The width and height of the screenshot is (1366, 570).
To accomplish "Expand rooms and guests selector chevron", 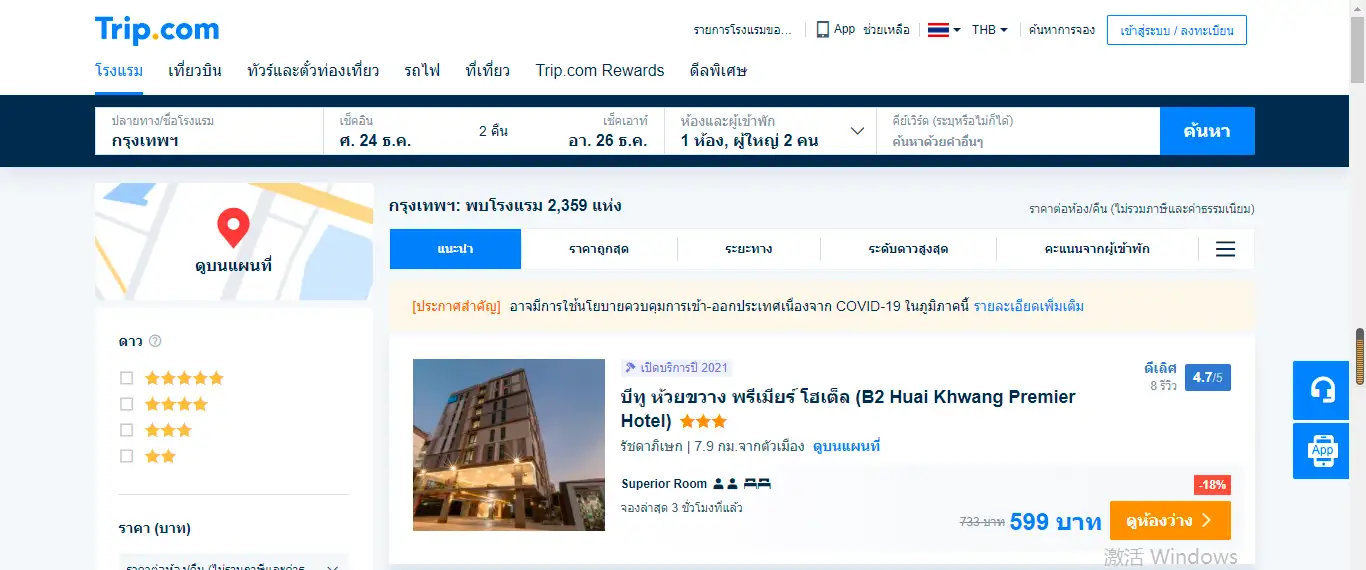I will point(857,131).
